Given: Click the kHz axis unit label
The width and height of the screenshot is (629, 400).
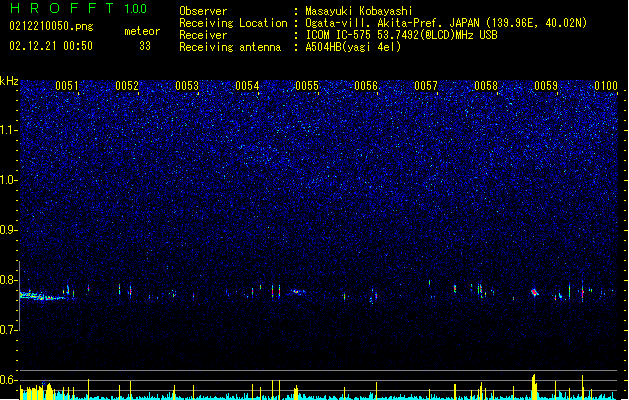Looking at the screenshot, I should pos(9,81).
